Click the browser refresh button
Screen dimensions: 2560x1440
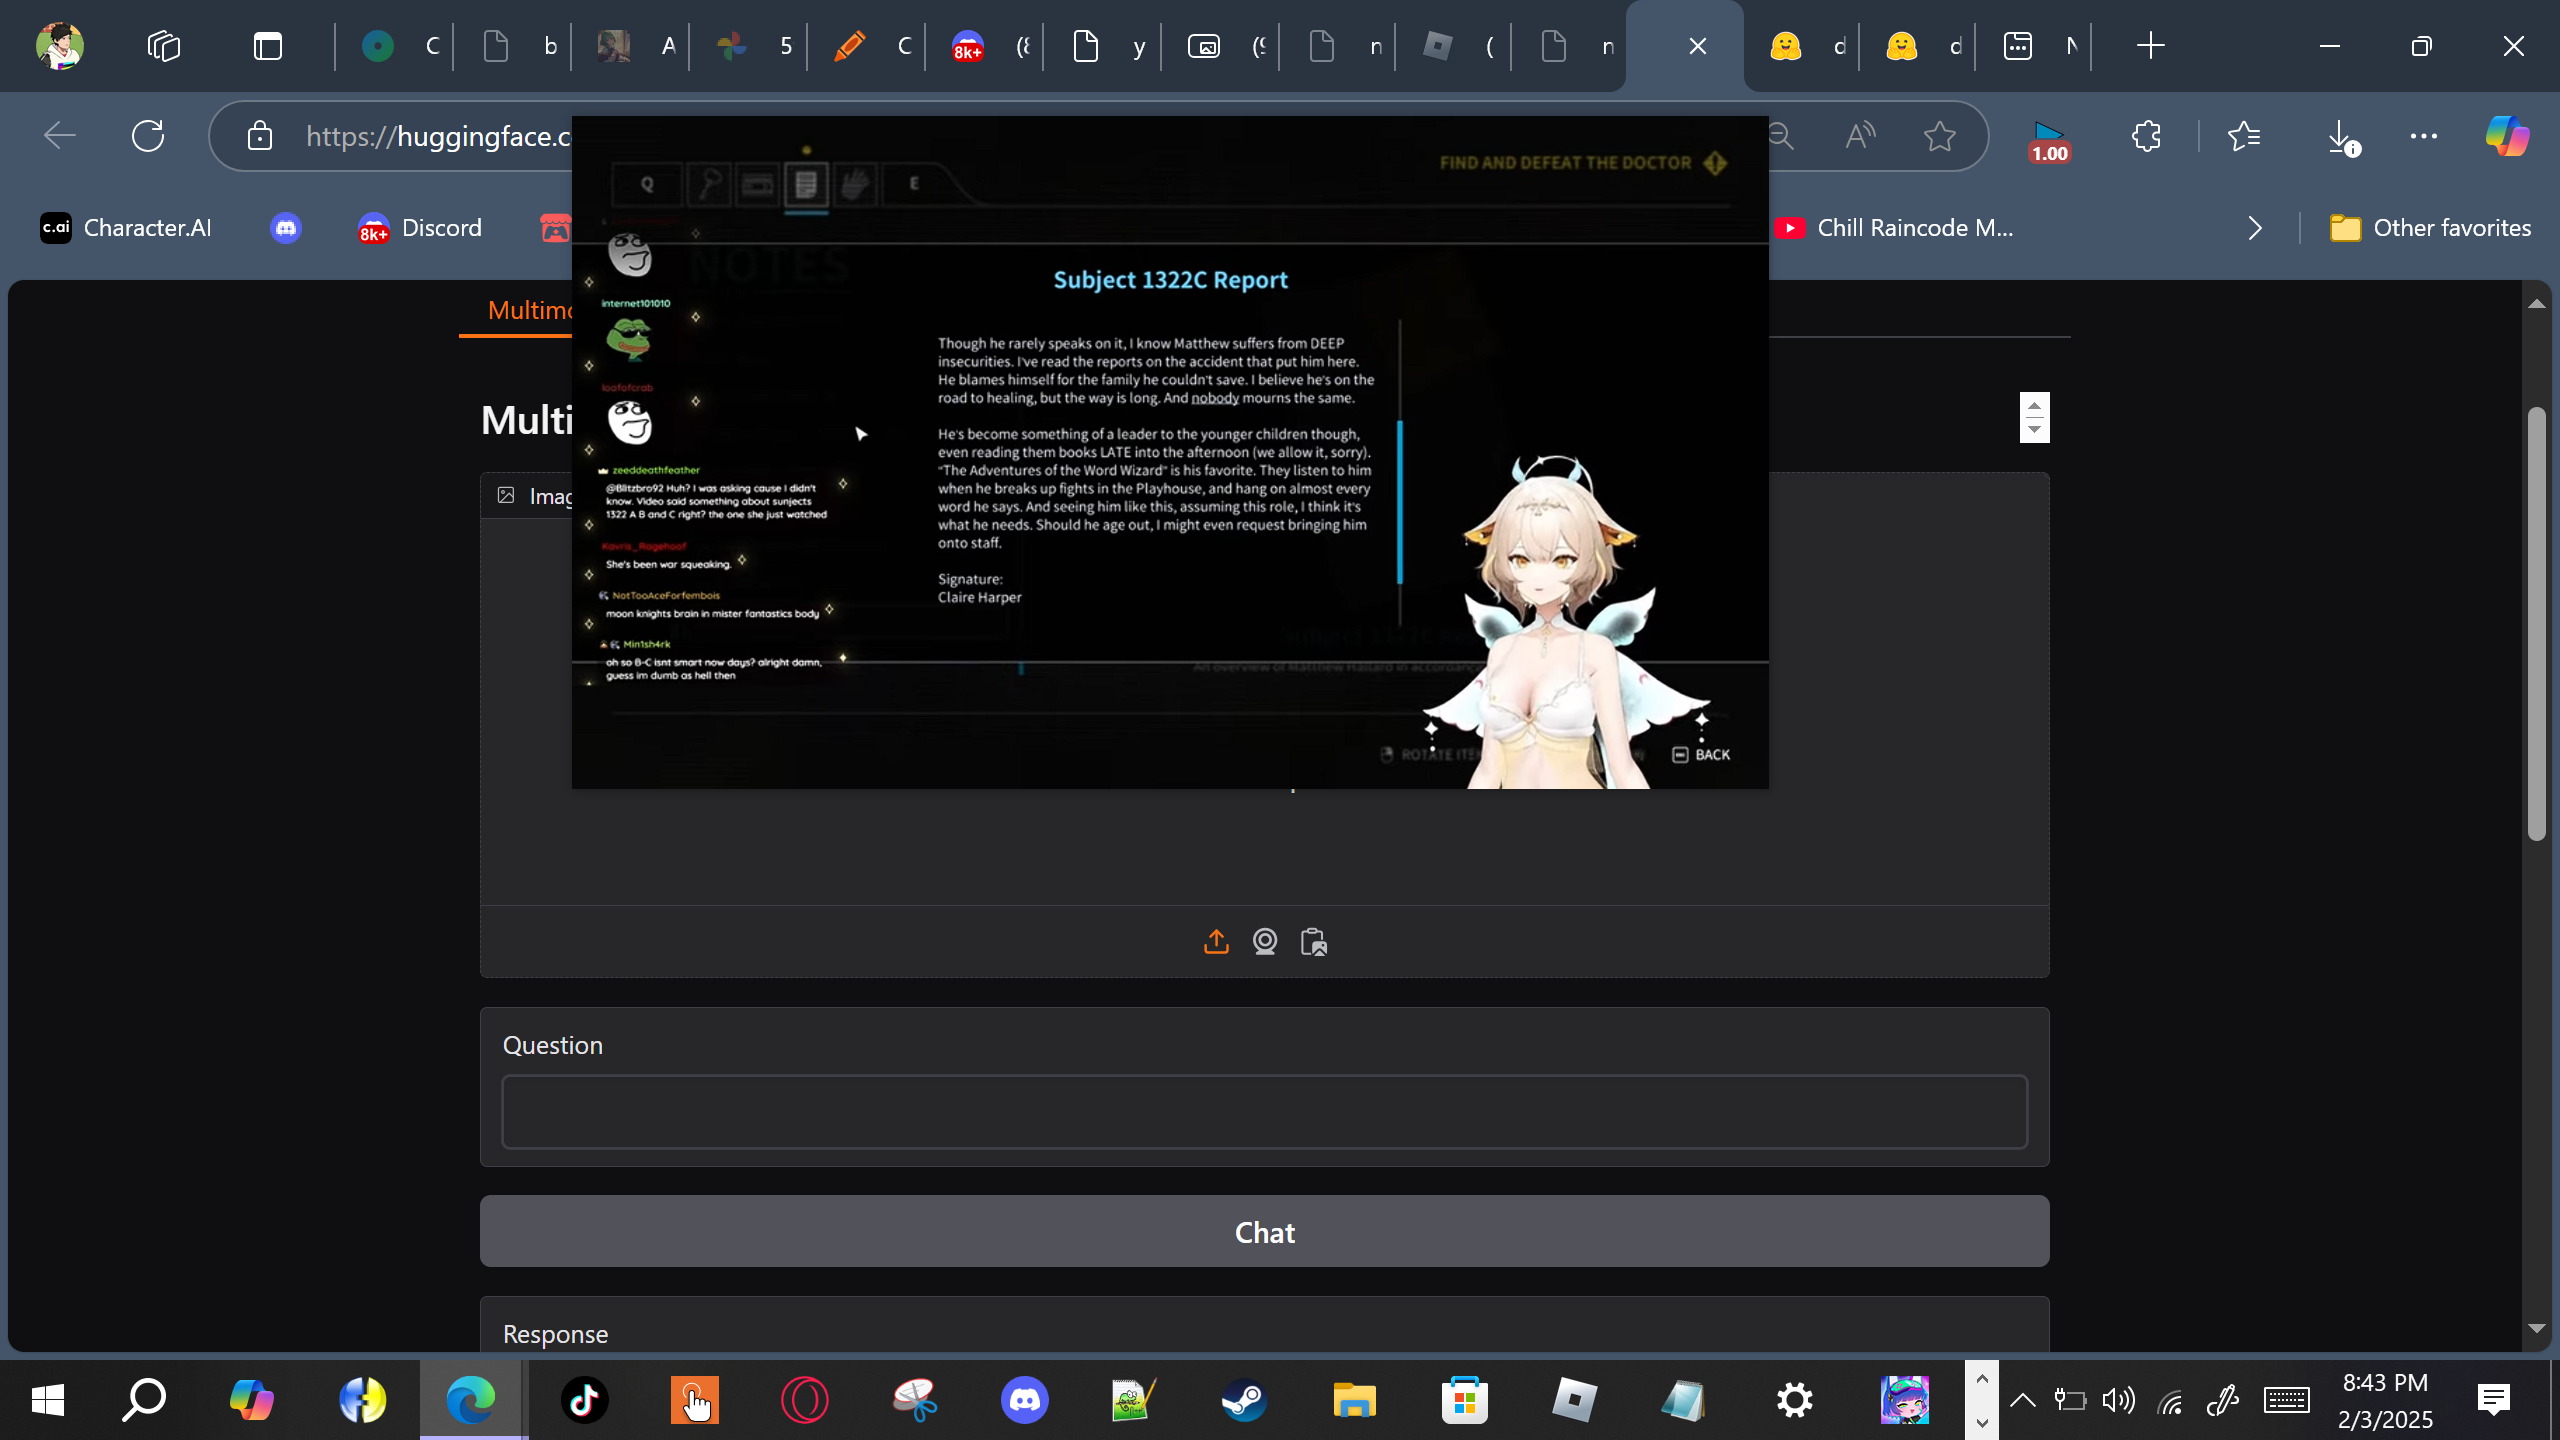[148, 136]
